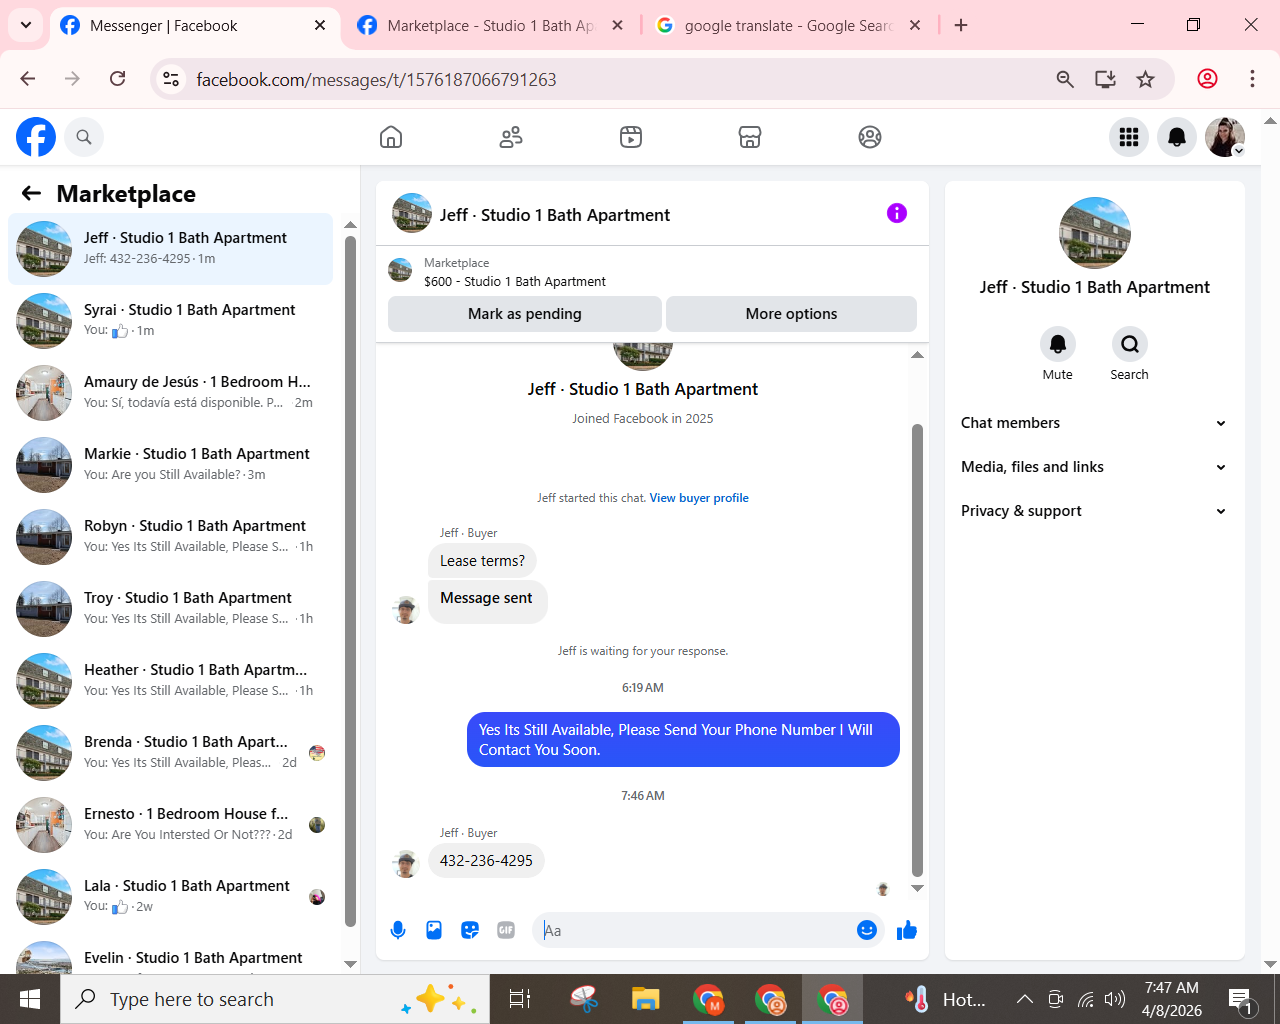Close the google translate tab
This screenshot has width=1280, height=1024.
click(x=915, y=25)
